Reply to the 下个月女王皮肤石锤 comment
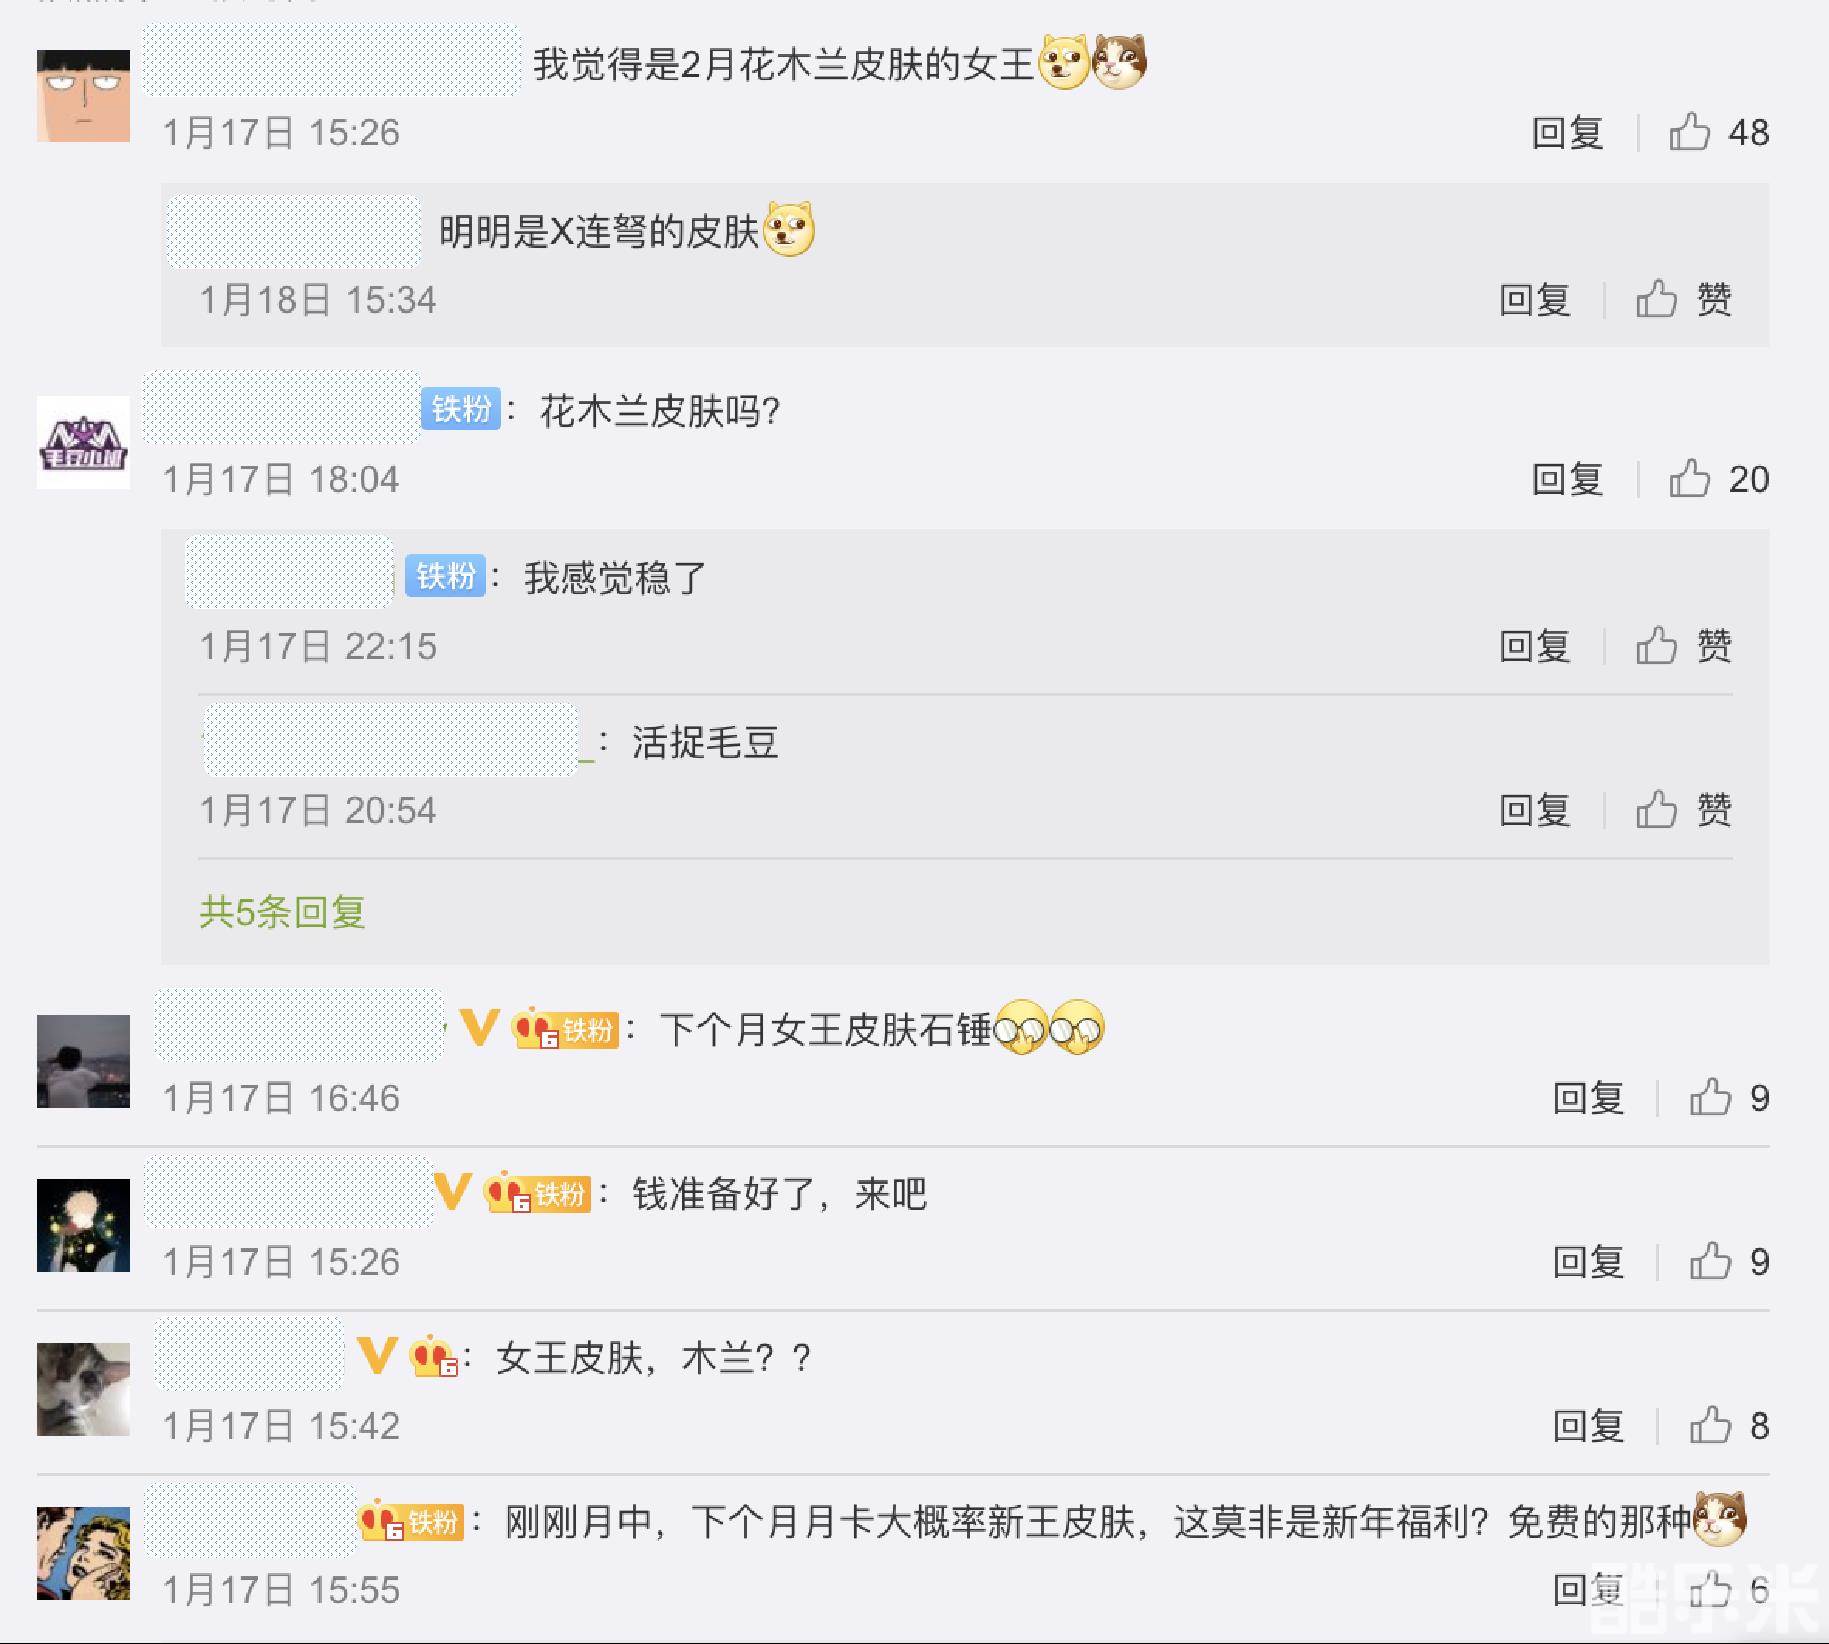This screenshot has height=1644, width=1829. point(1588,1098)
